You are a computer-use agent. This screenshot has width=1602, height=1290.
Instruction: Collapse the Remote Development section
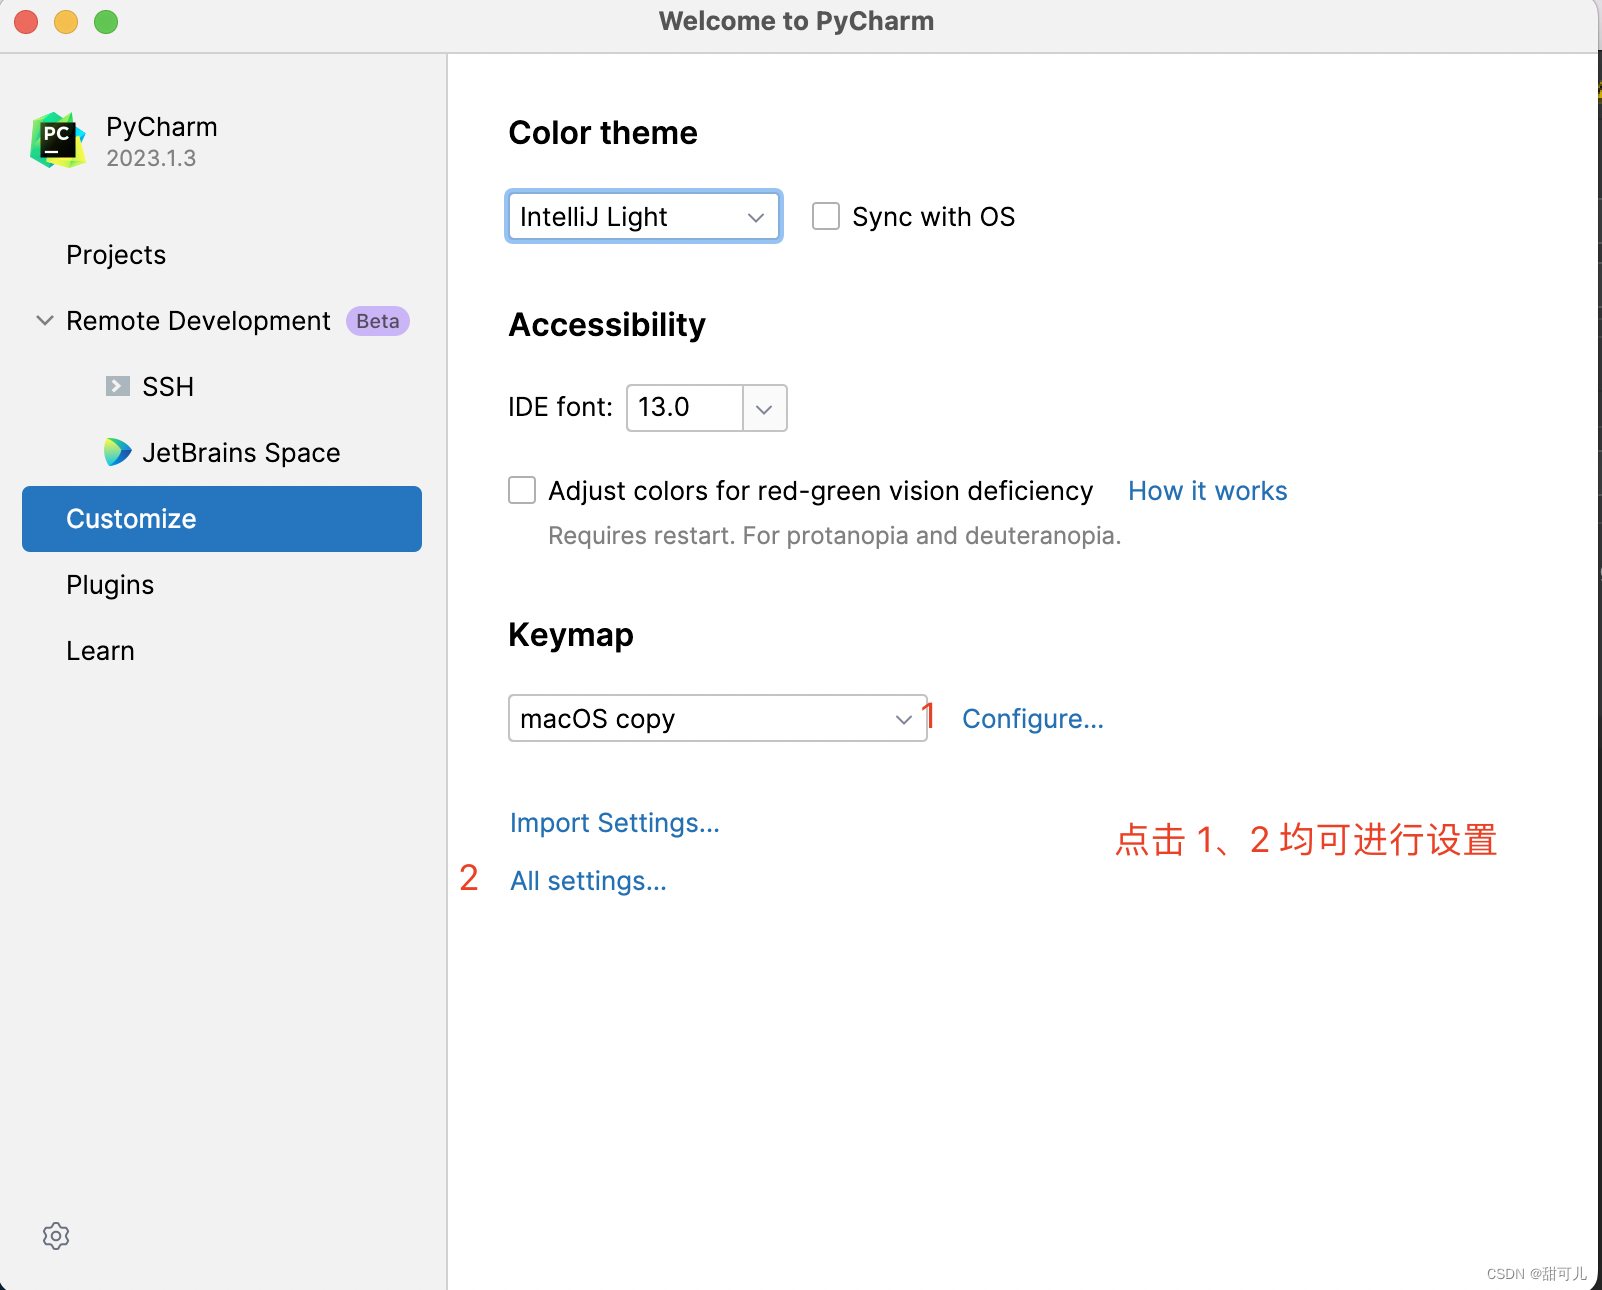click(44, 320)
